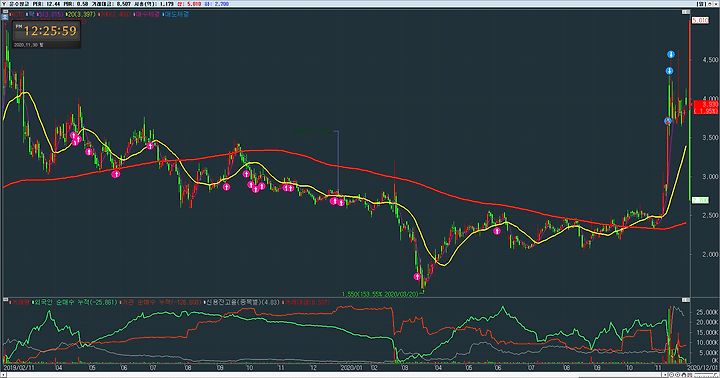
Task: Click the 2020/12/01 end date label
Action: click(x=702, y=368)
